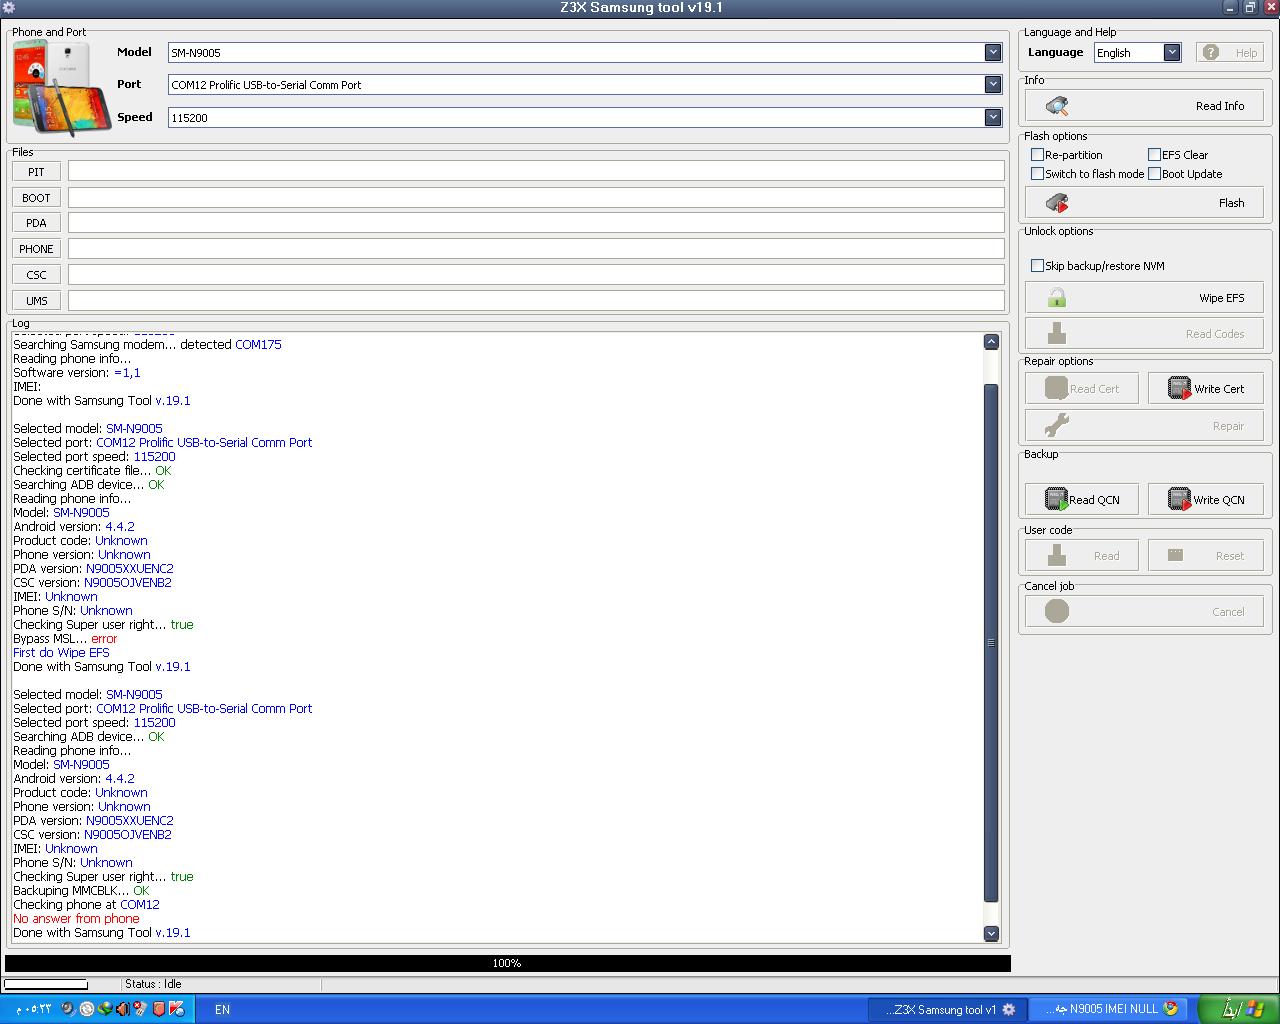Click the User code Reset icon
Screen dimensions: 1280x1024
tap(1176, 555)
